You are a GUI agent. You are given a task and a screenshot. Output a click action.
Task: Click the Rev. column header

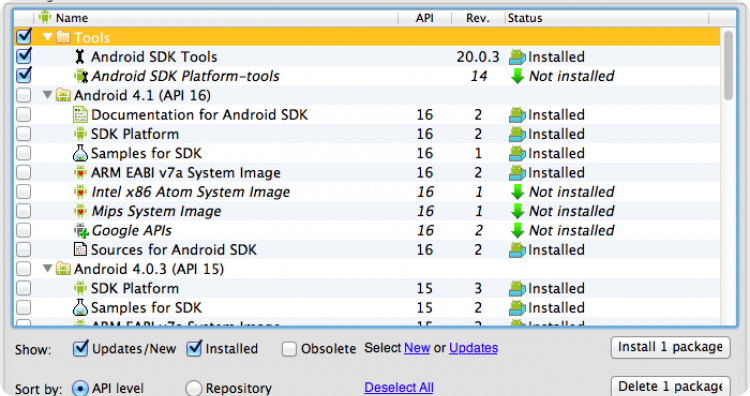coord(478,18)
